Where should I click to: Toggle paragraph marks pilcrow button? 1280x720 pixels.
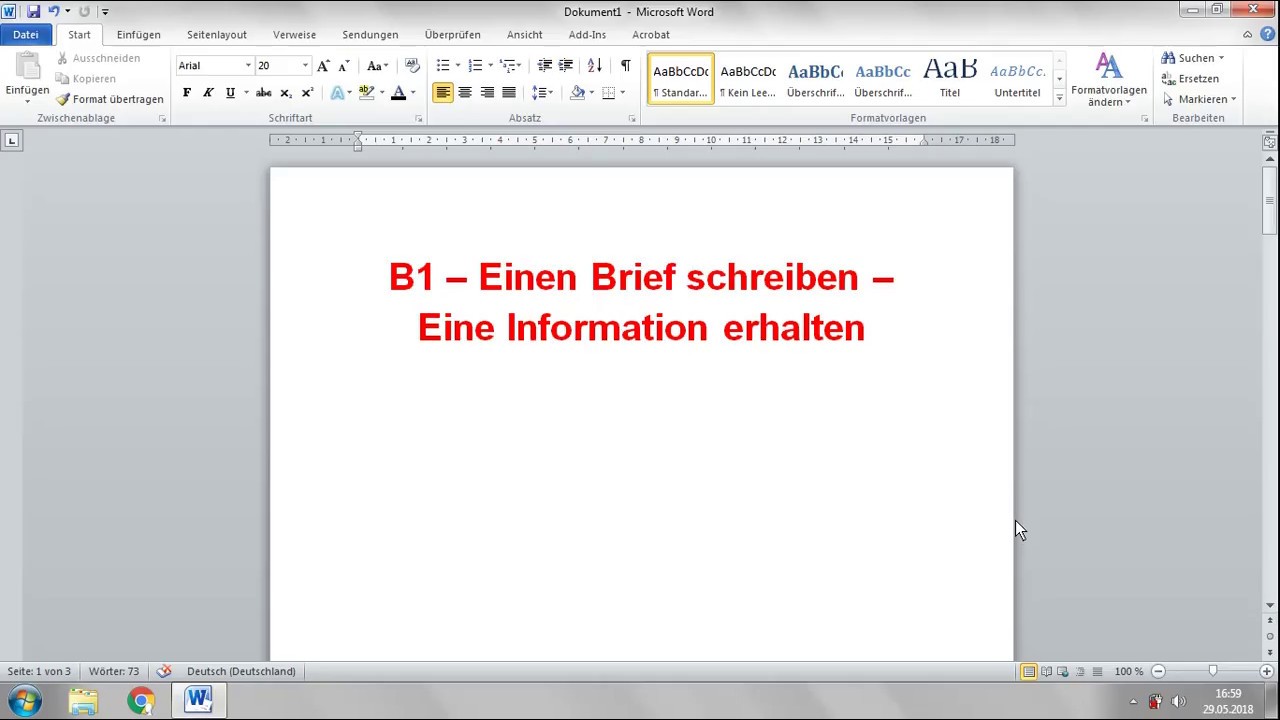click(625, 65)
